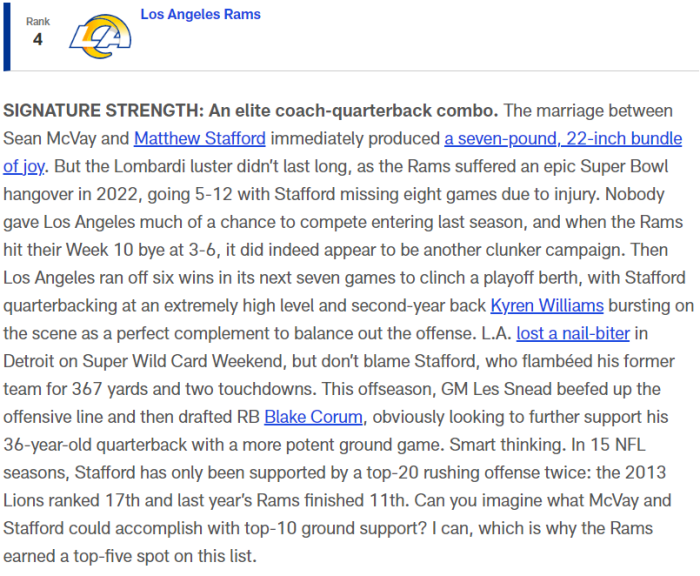The image size is (700, 576).
Task: Open the Los Angeles Rams team link
Action: tap(200, 14)
